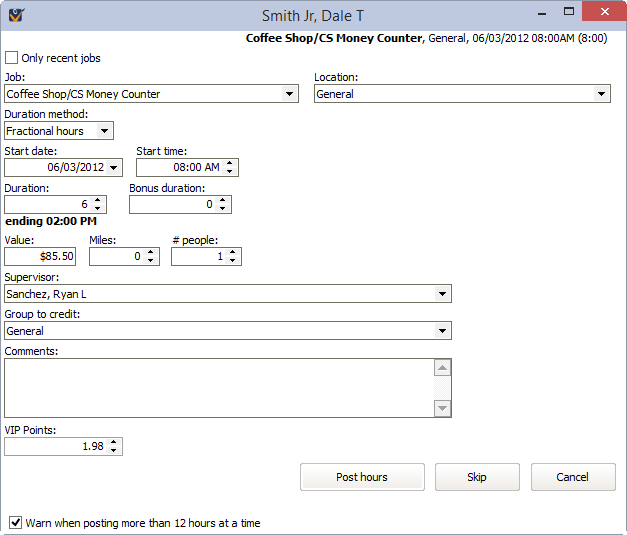
Task: Increase the Miles value
Action: (150, 252)
